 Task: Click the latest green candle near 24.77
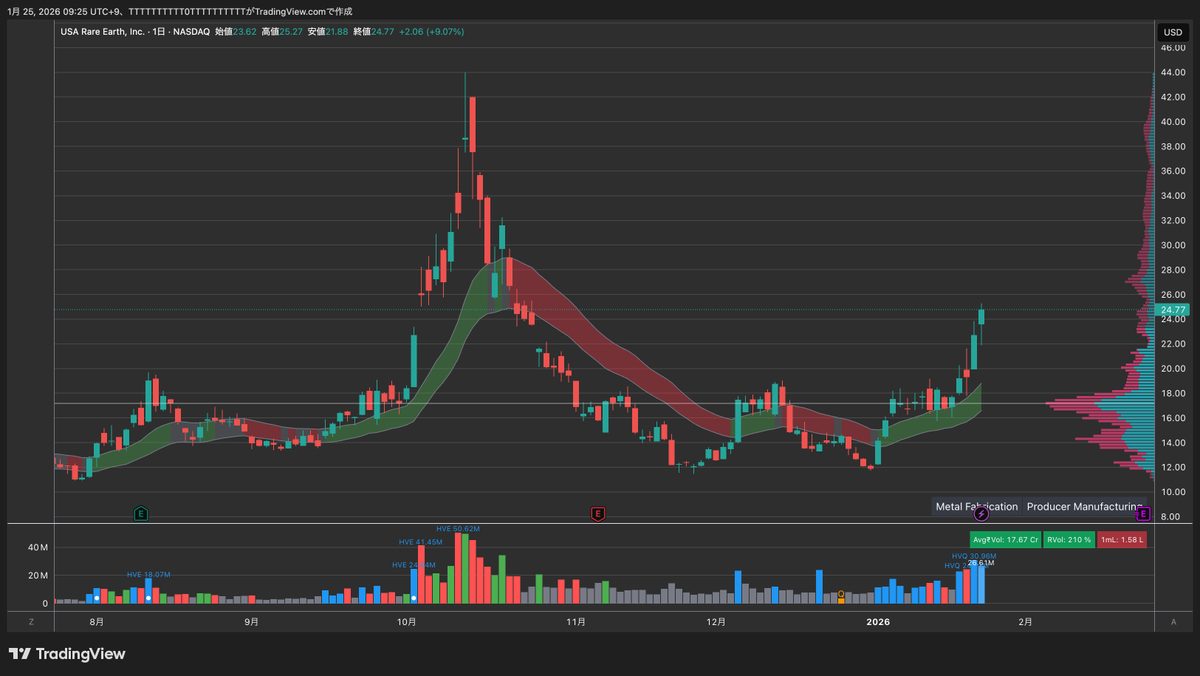[x=981, y=317]
